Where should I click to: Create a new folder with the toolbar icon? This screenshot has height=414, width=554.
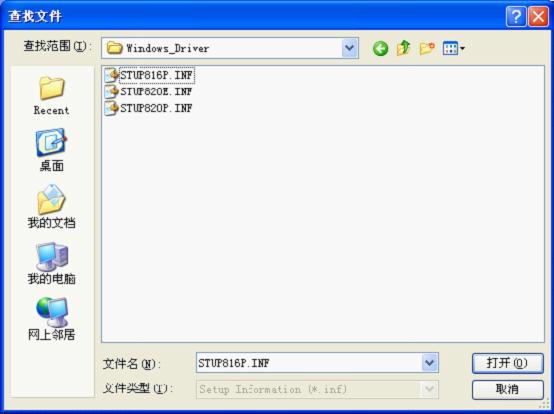point(427,48)
